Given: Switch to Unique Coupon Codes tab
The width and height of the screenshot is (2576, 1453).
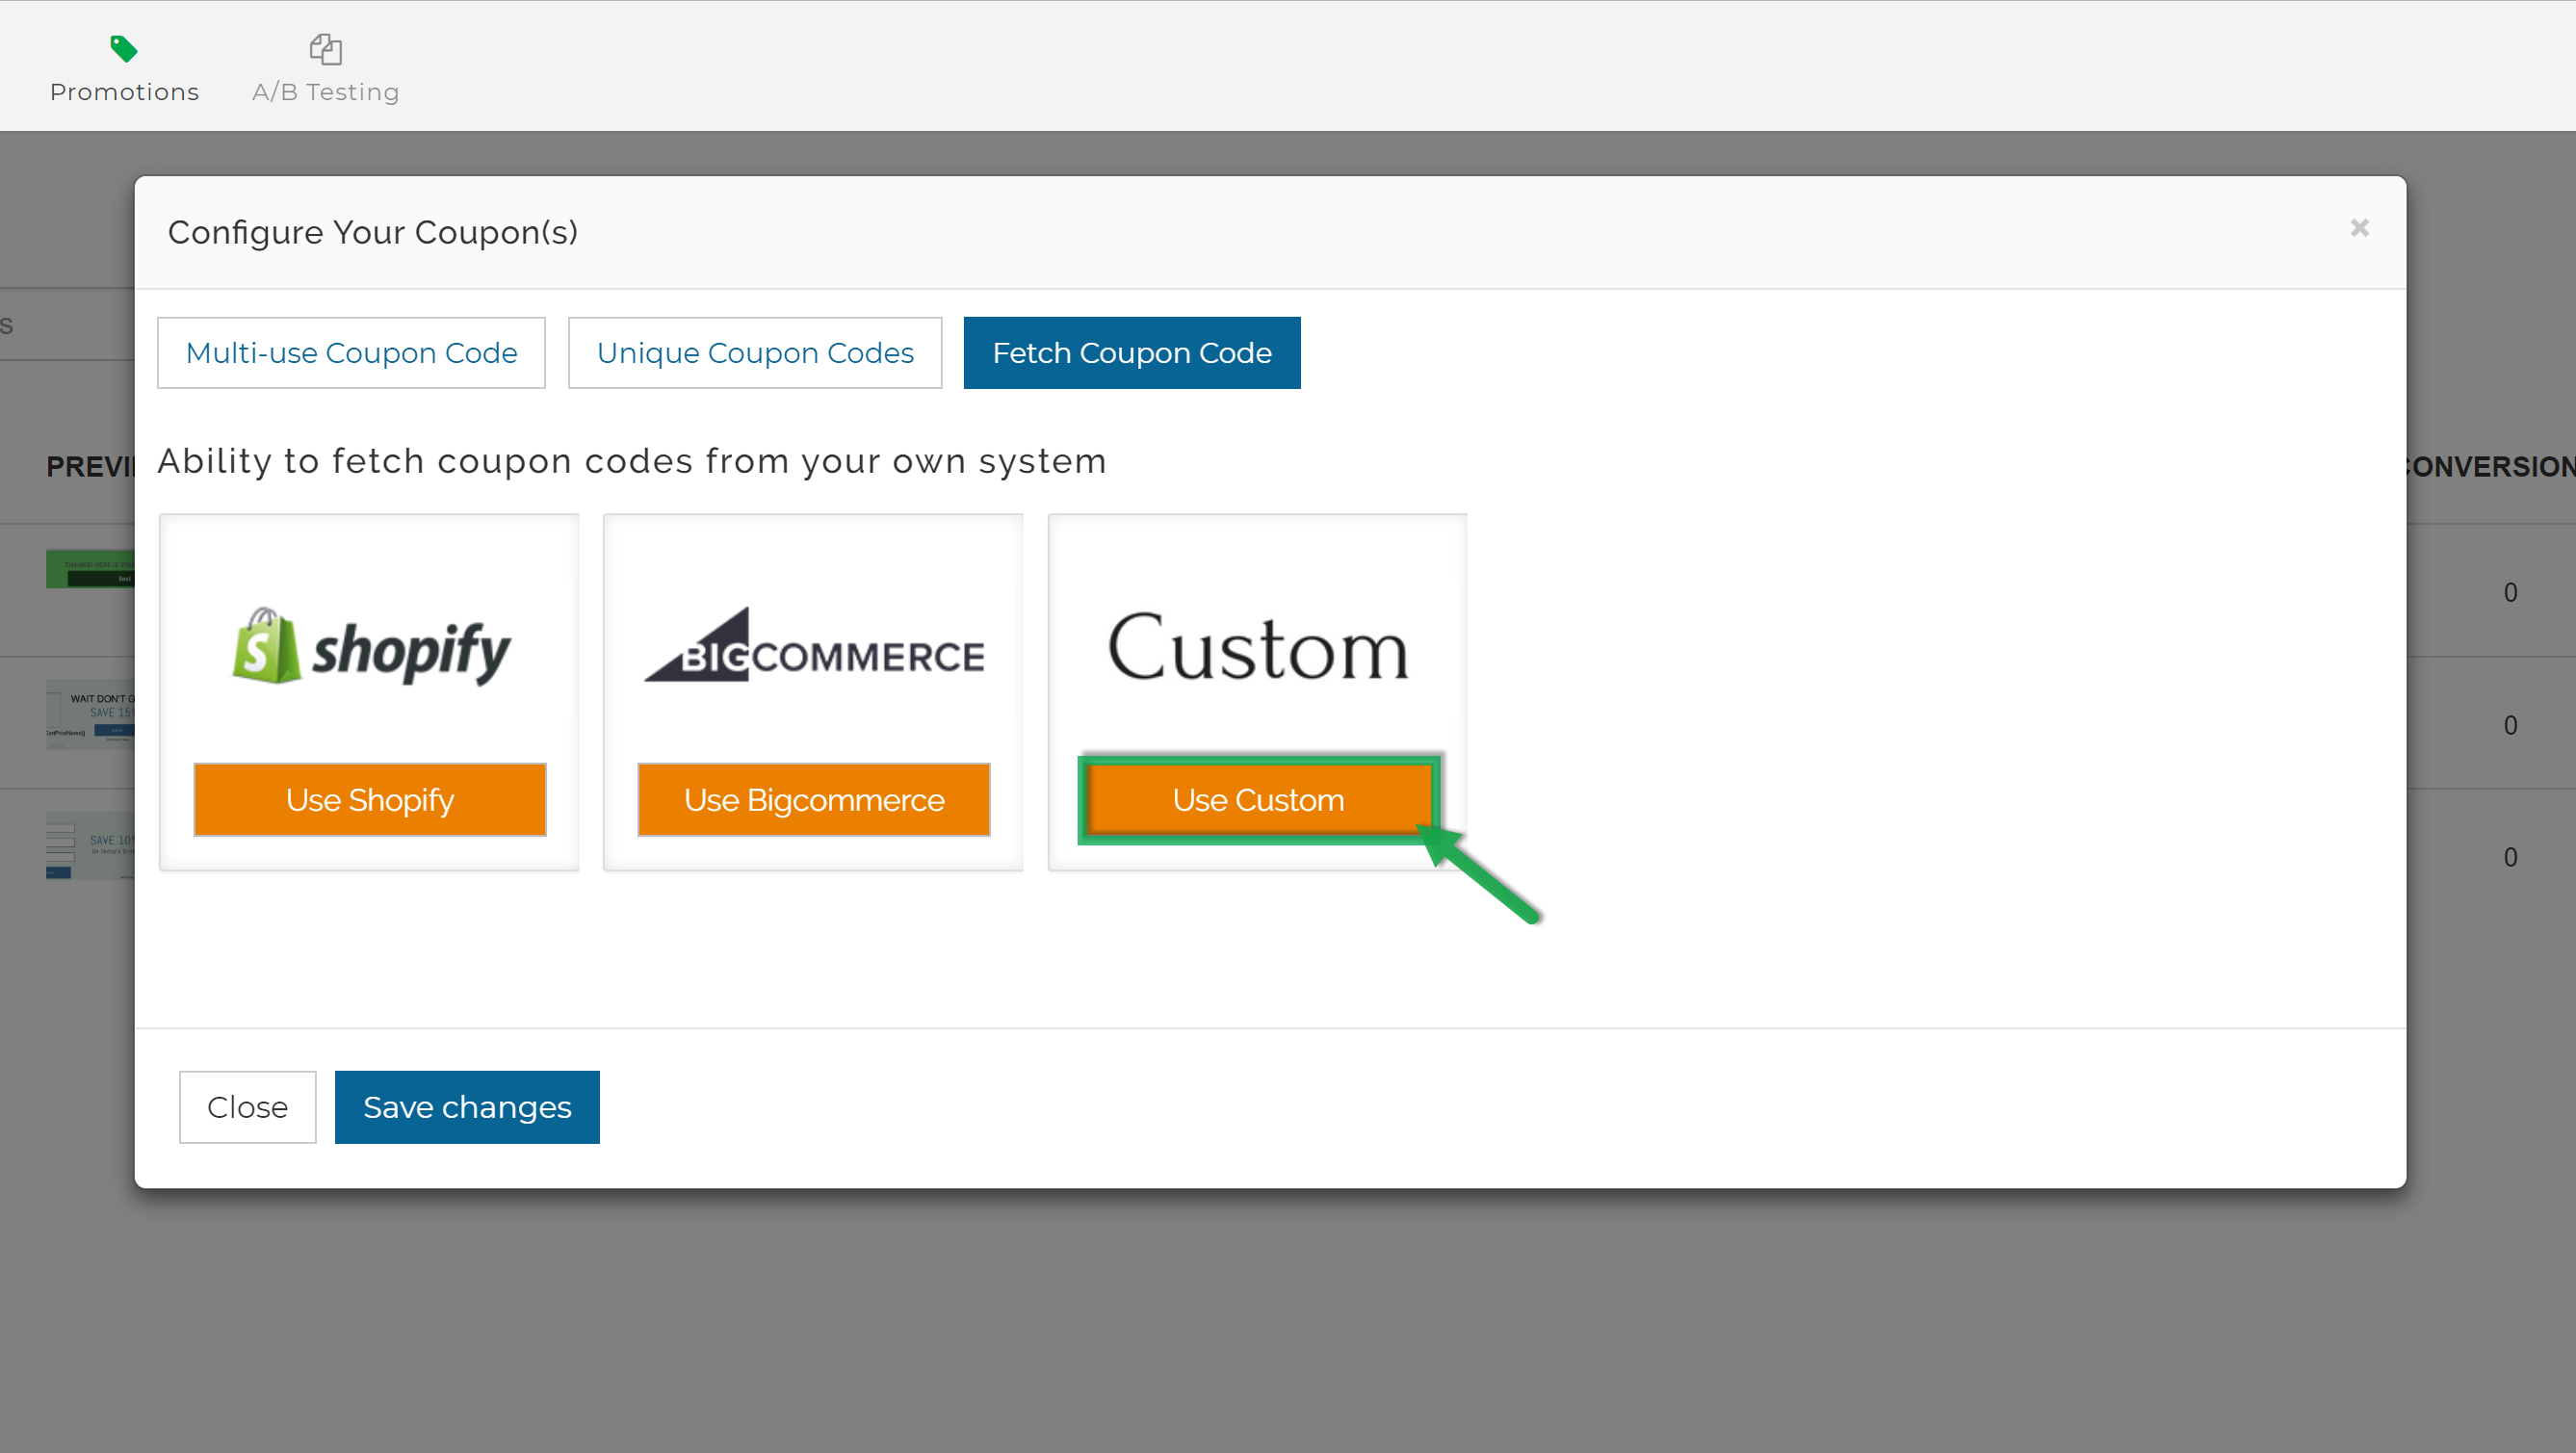Looking at the screenshot, I should [x=754, y=352].
